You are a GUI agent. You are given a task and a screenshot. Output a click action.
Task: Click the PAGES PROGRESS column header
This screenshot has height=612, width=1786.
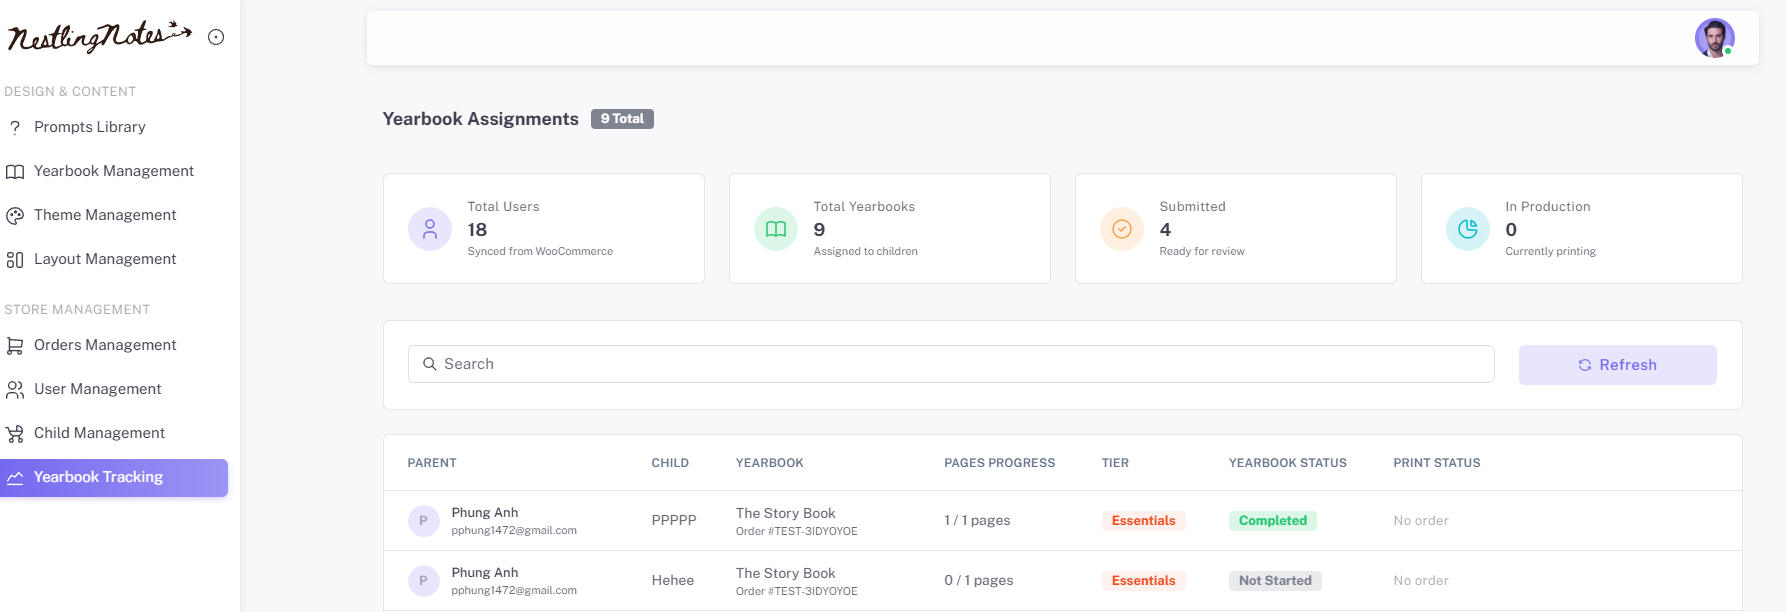coord(1000,463)
